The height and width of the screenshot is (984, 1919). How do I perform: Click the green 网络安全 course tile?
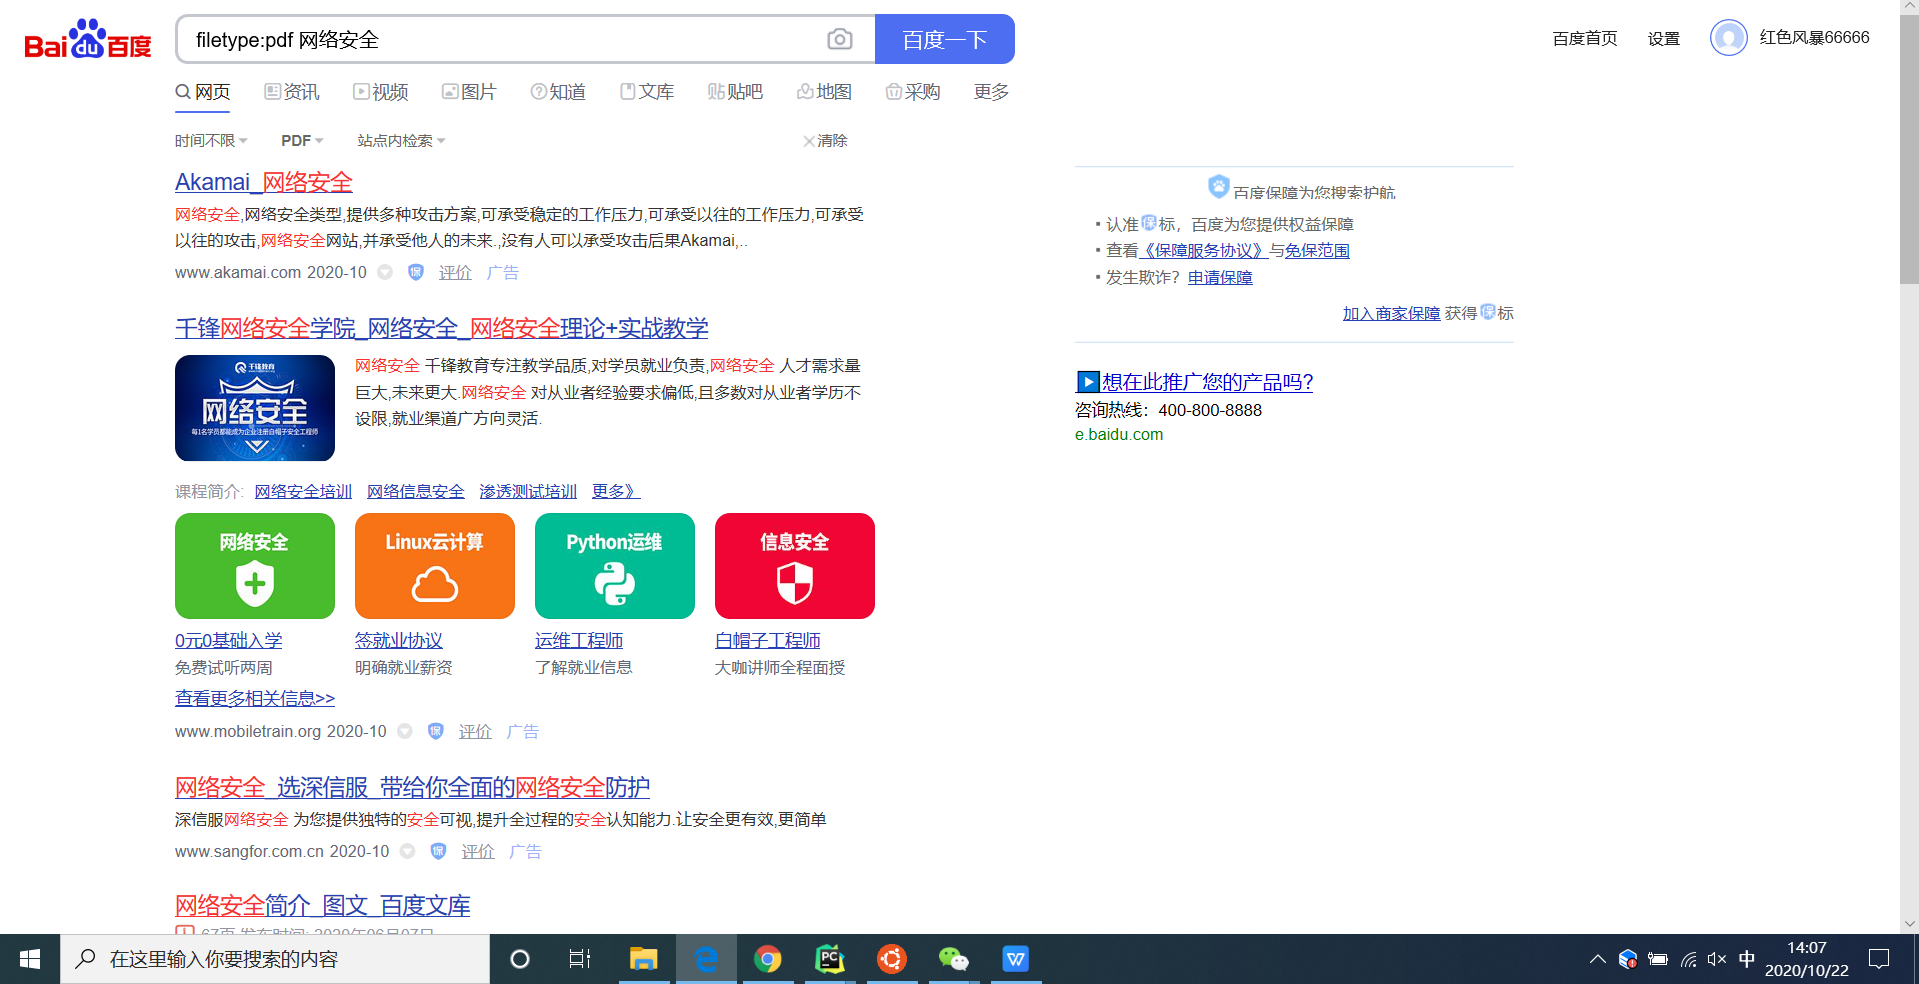click(x=255, y=566)
